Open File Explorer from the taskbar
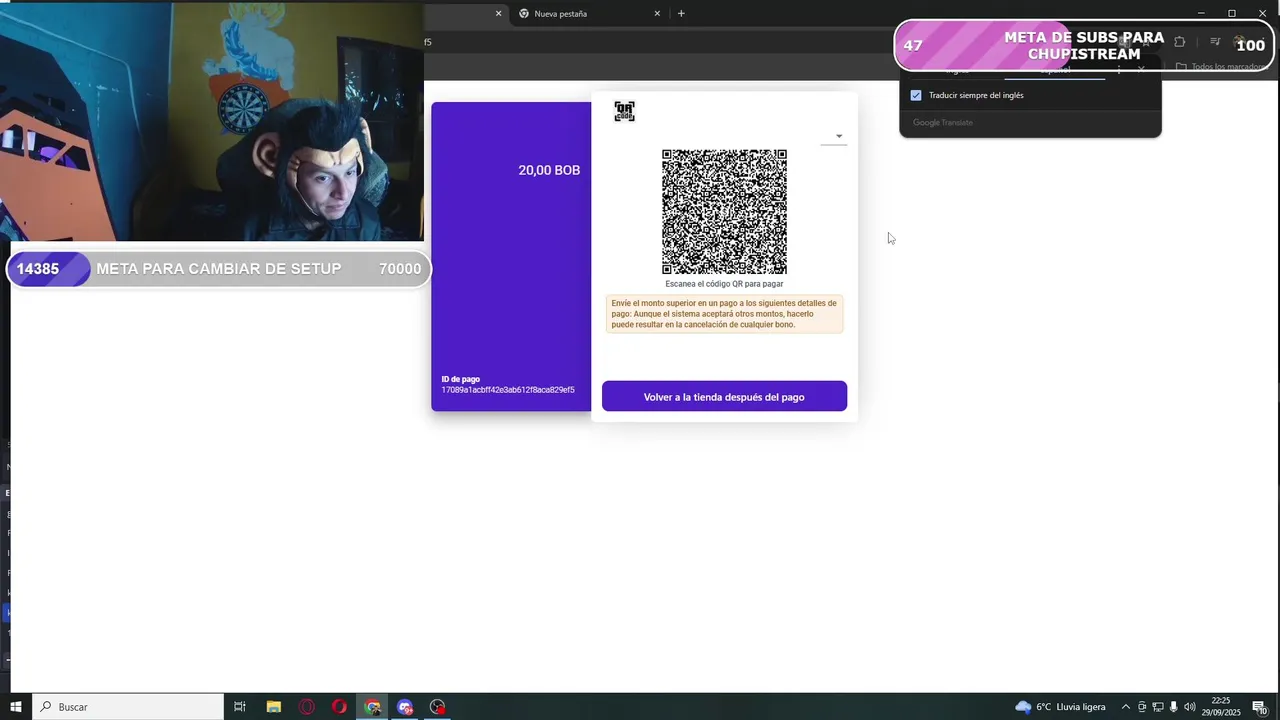This screenshot has height=720, width=1280. pyautogui.click(x=273, y=707)
